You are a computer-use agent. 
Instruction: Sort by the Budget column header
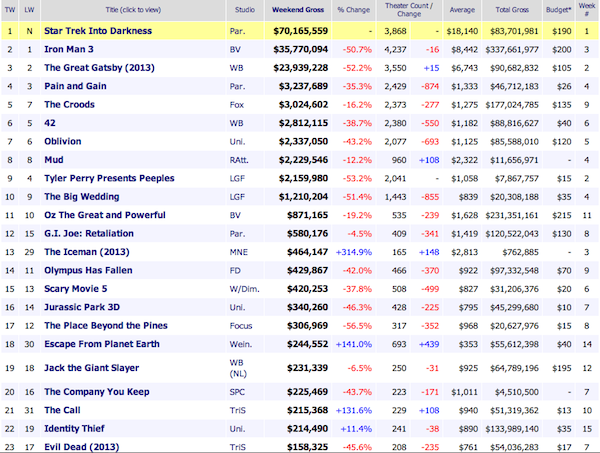(x=558, y=10)
